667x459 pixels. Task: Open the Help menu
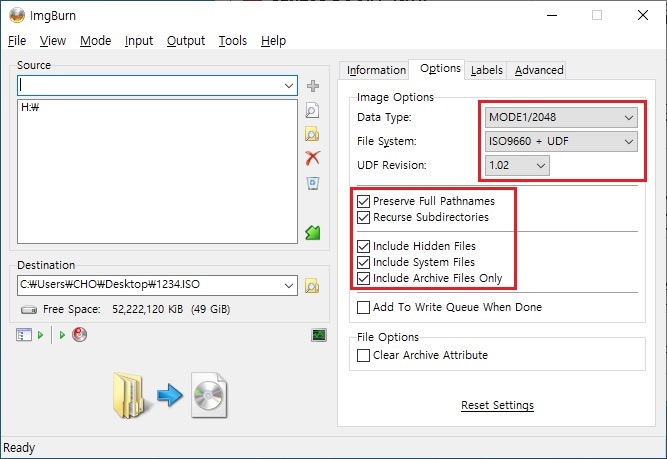273,41
